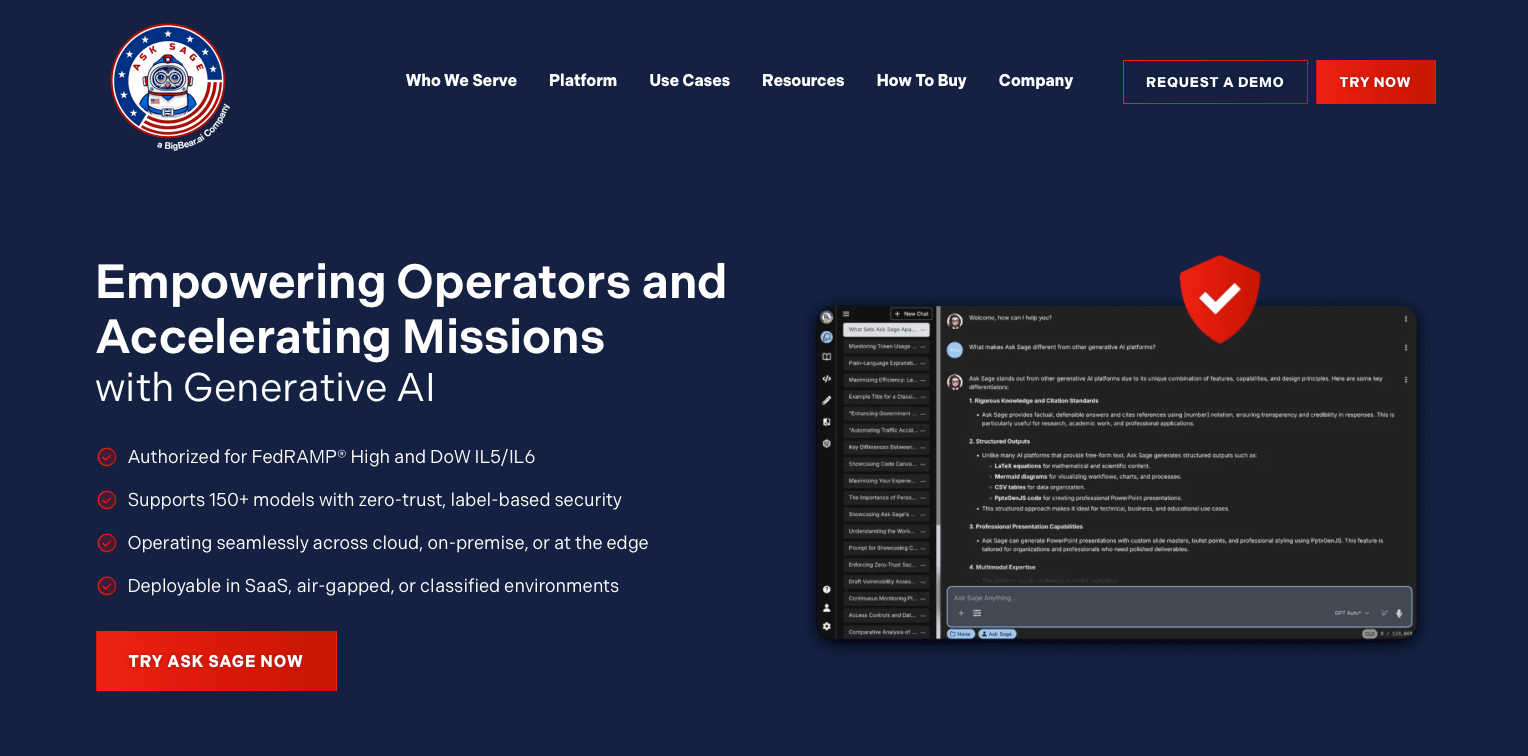Screen dimensions: 1528x756
Task: Click the Ask Sage persona chip below the prompt
Action: point(997,634)
